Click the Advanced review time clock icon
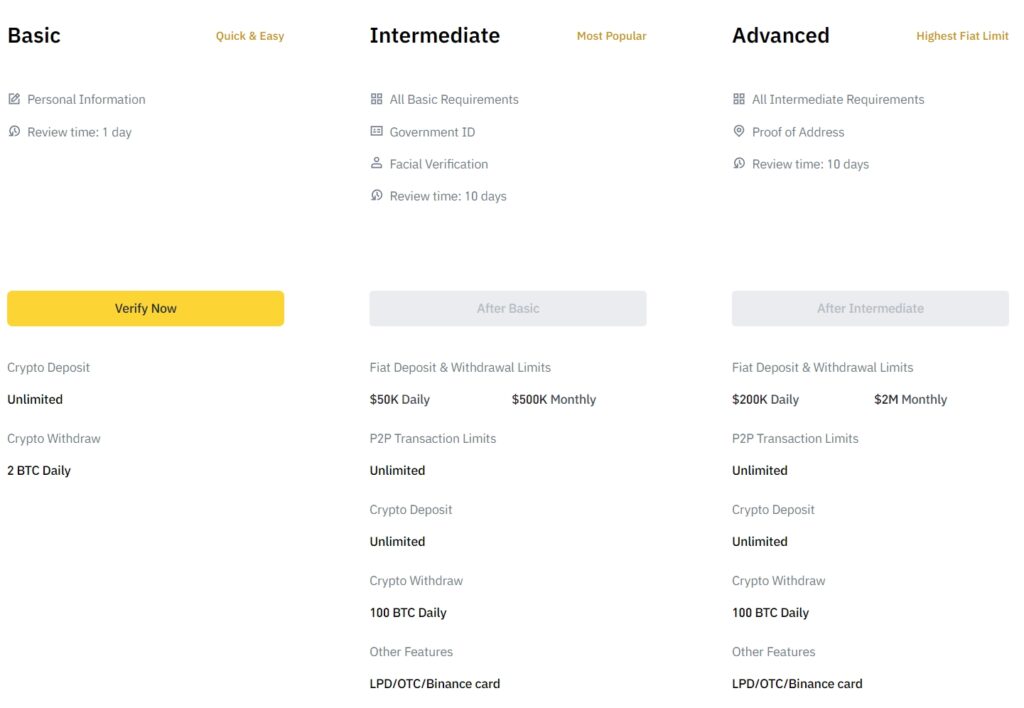1024x708 pixels. [739, 163]
